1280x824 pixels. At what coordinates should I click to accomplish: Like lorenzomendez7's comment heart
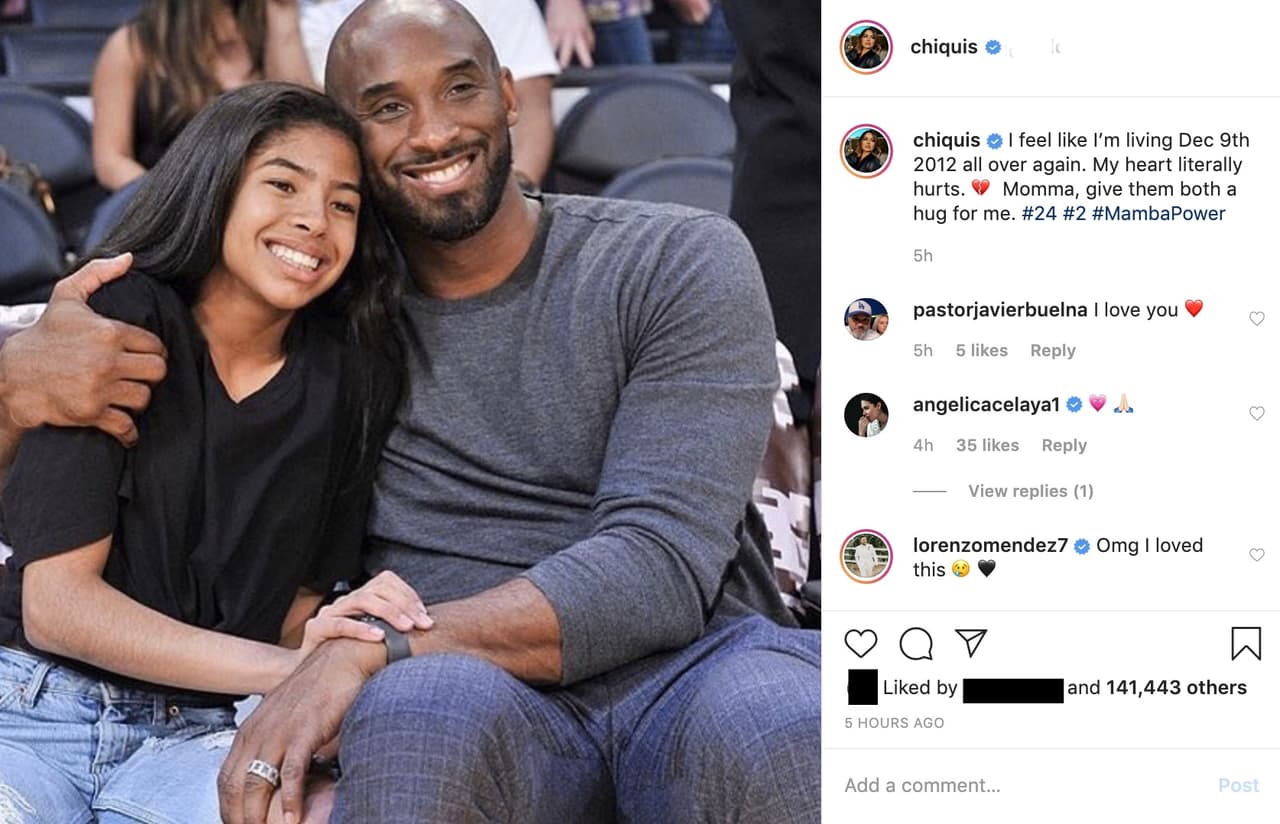tap(1257, 555)
